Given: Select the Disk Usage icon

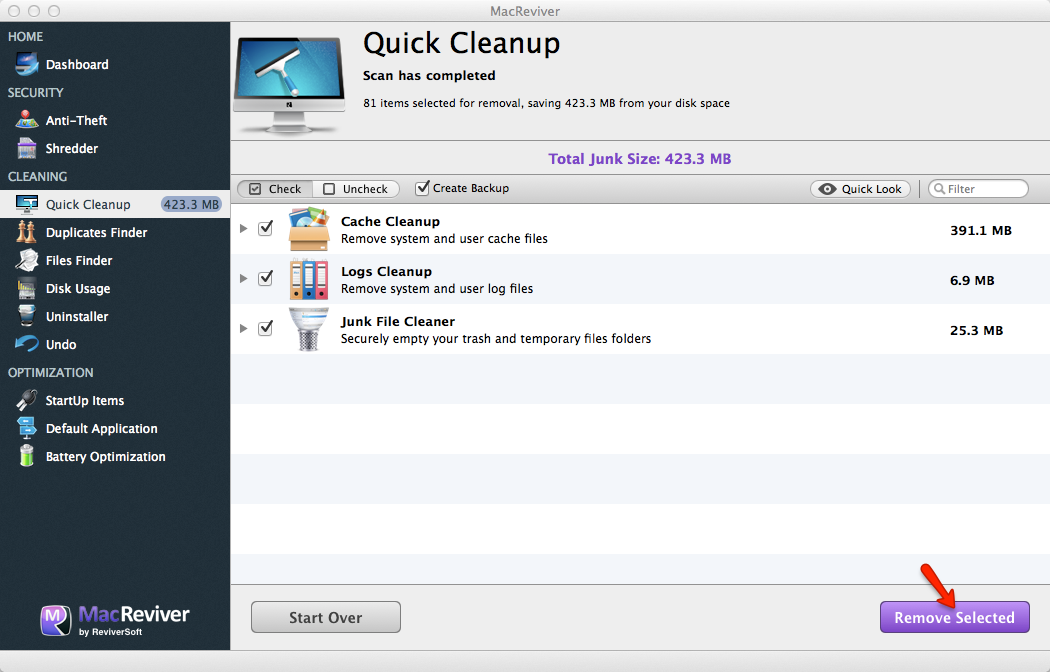Looking at the screenshot, I should (x=27, y=289).
